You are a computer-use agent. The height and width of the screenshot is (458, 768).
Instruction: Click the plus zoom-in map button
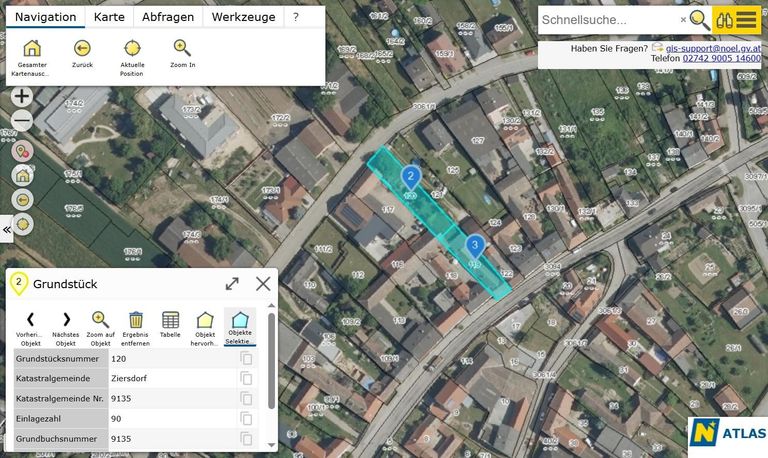tap(21, 97)
